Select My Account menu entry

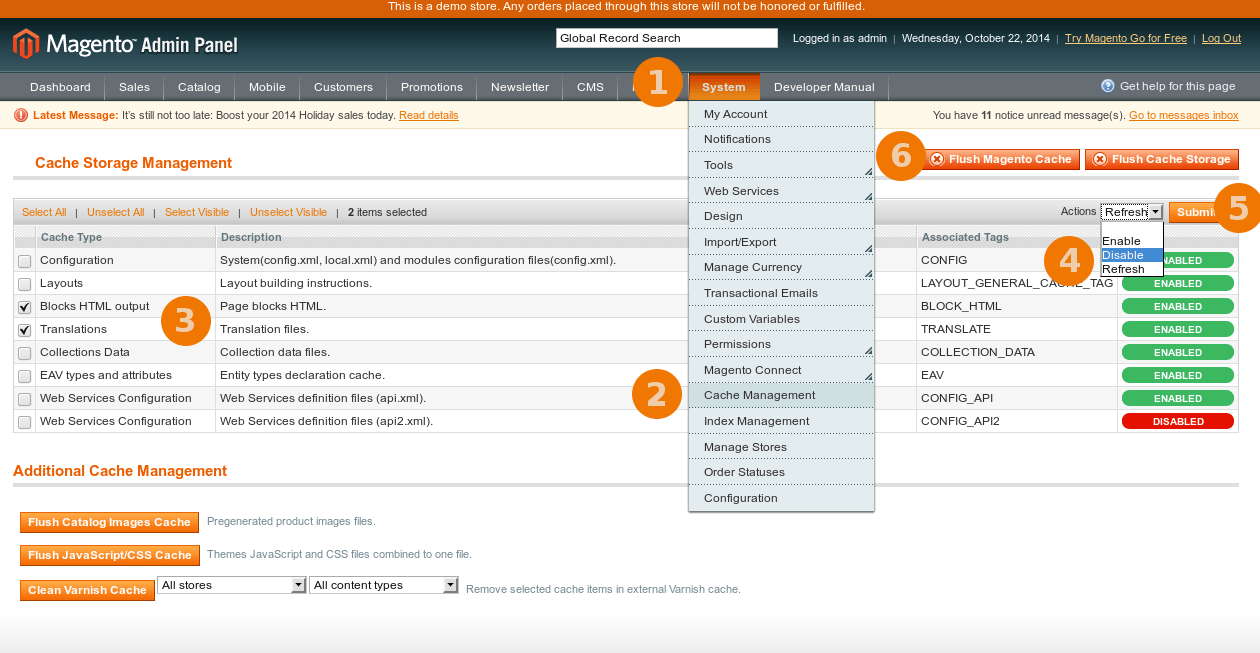(x=781, y=114)
